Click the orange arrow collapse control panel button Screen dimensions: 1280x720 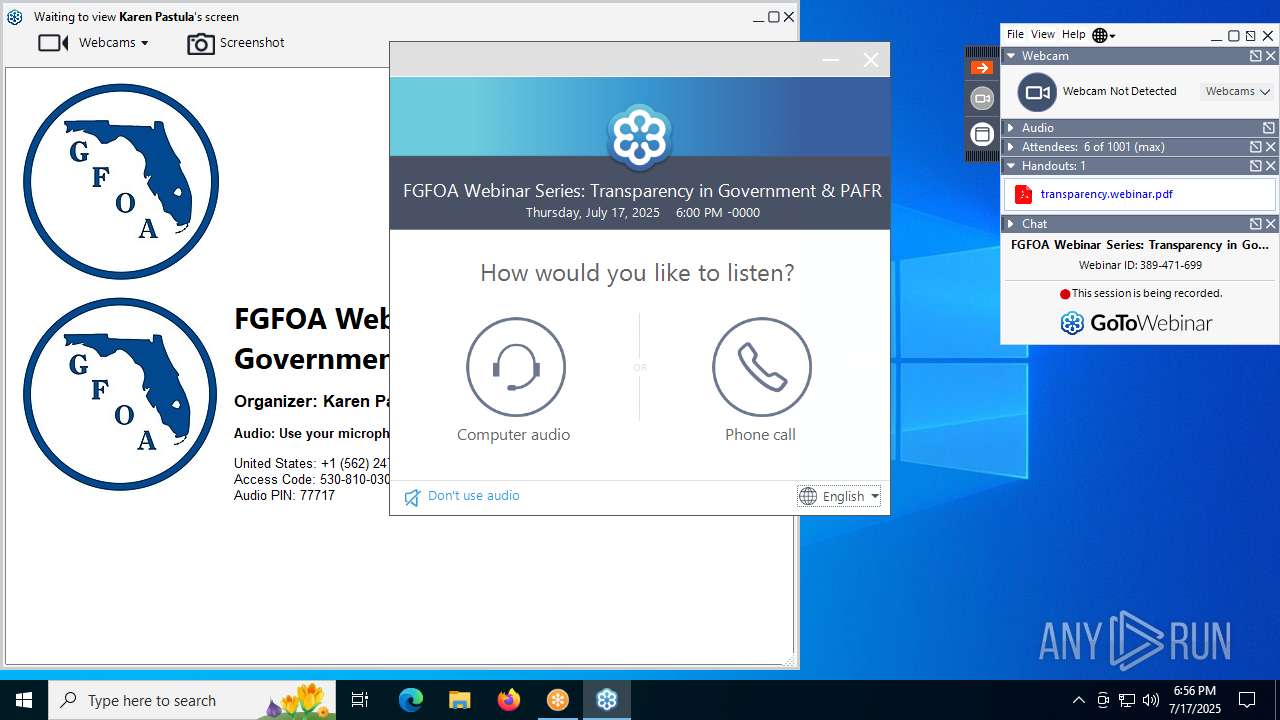pyautogui.click(x=982, y=68)
